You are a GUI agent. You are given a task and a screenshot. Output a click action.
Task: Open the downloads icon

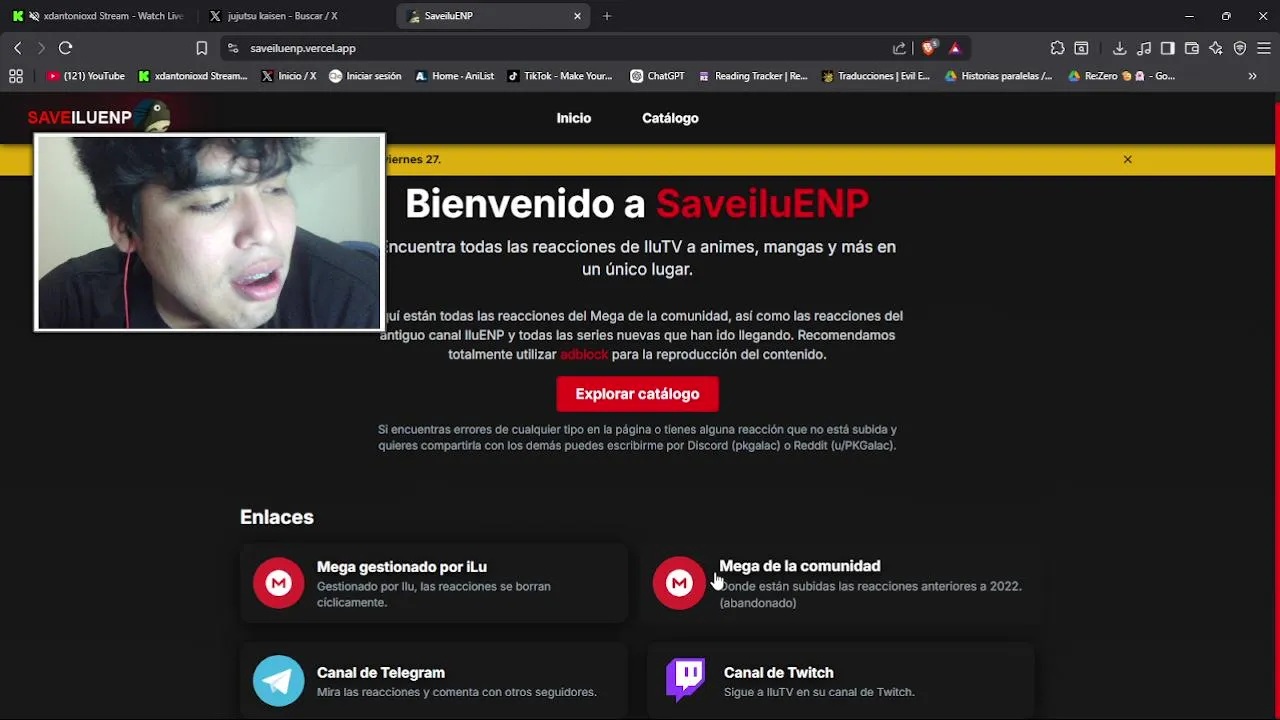(x=1119, y=48)
